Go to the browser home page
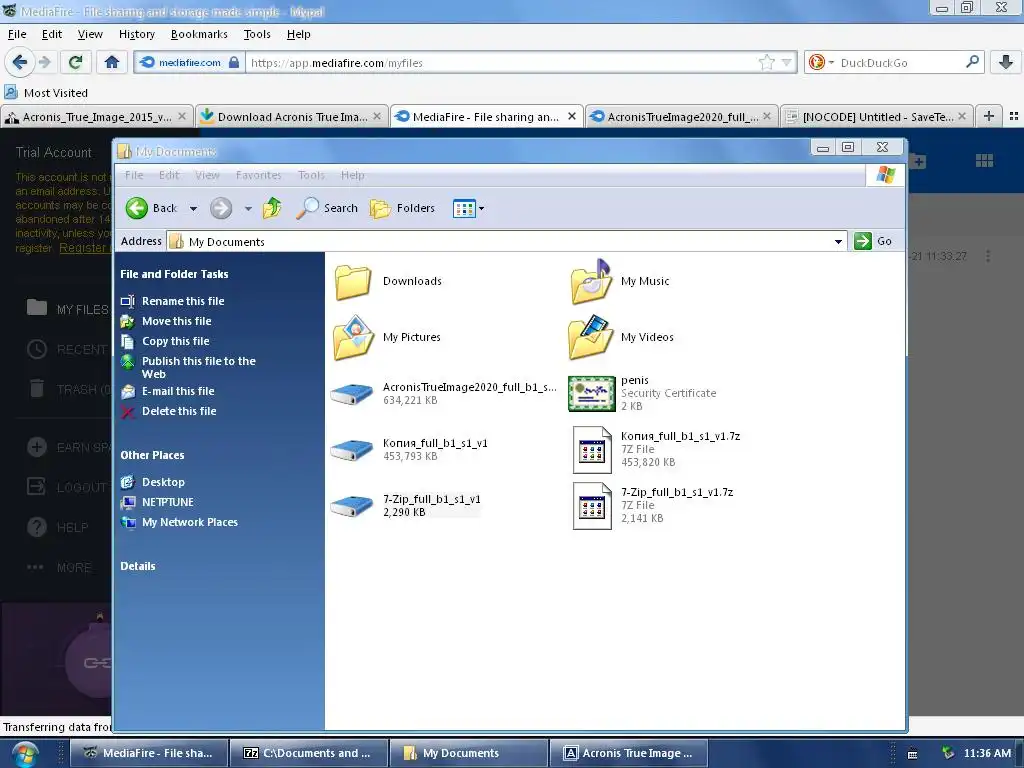 (x=112, y=62)
